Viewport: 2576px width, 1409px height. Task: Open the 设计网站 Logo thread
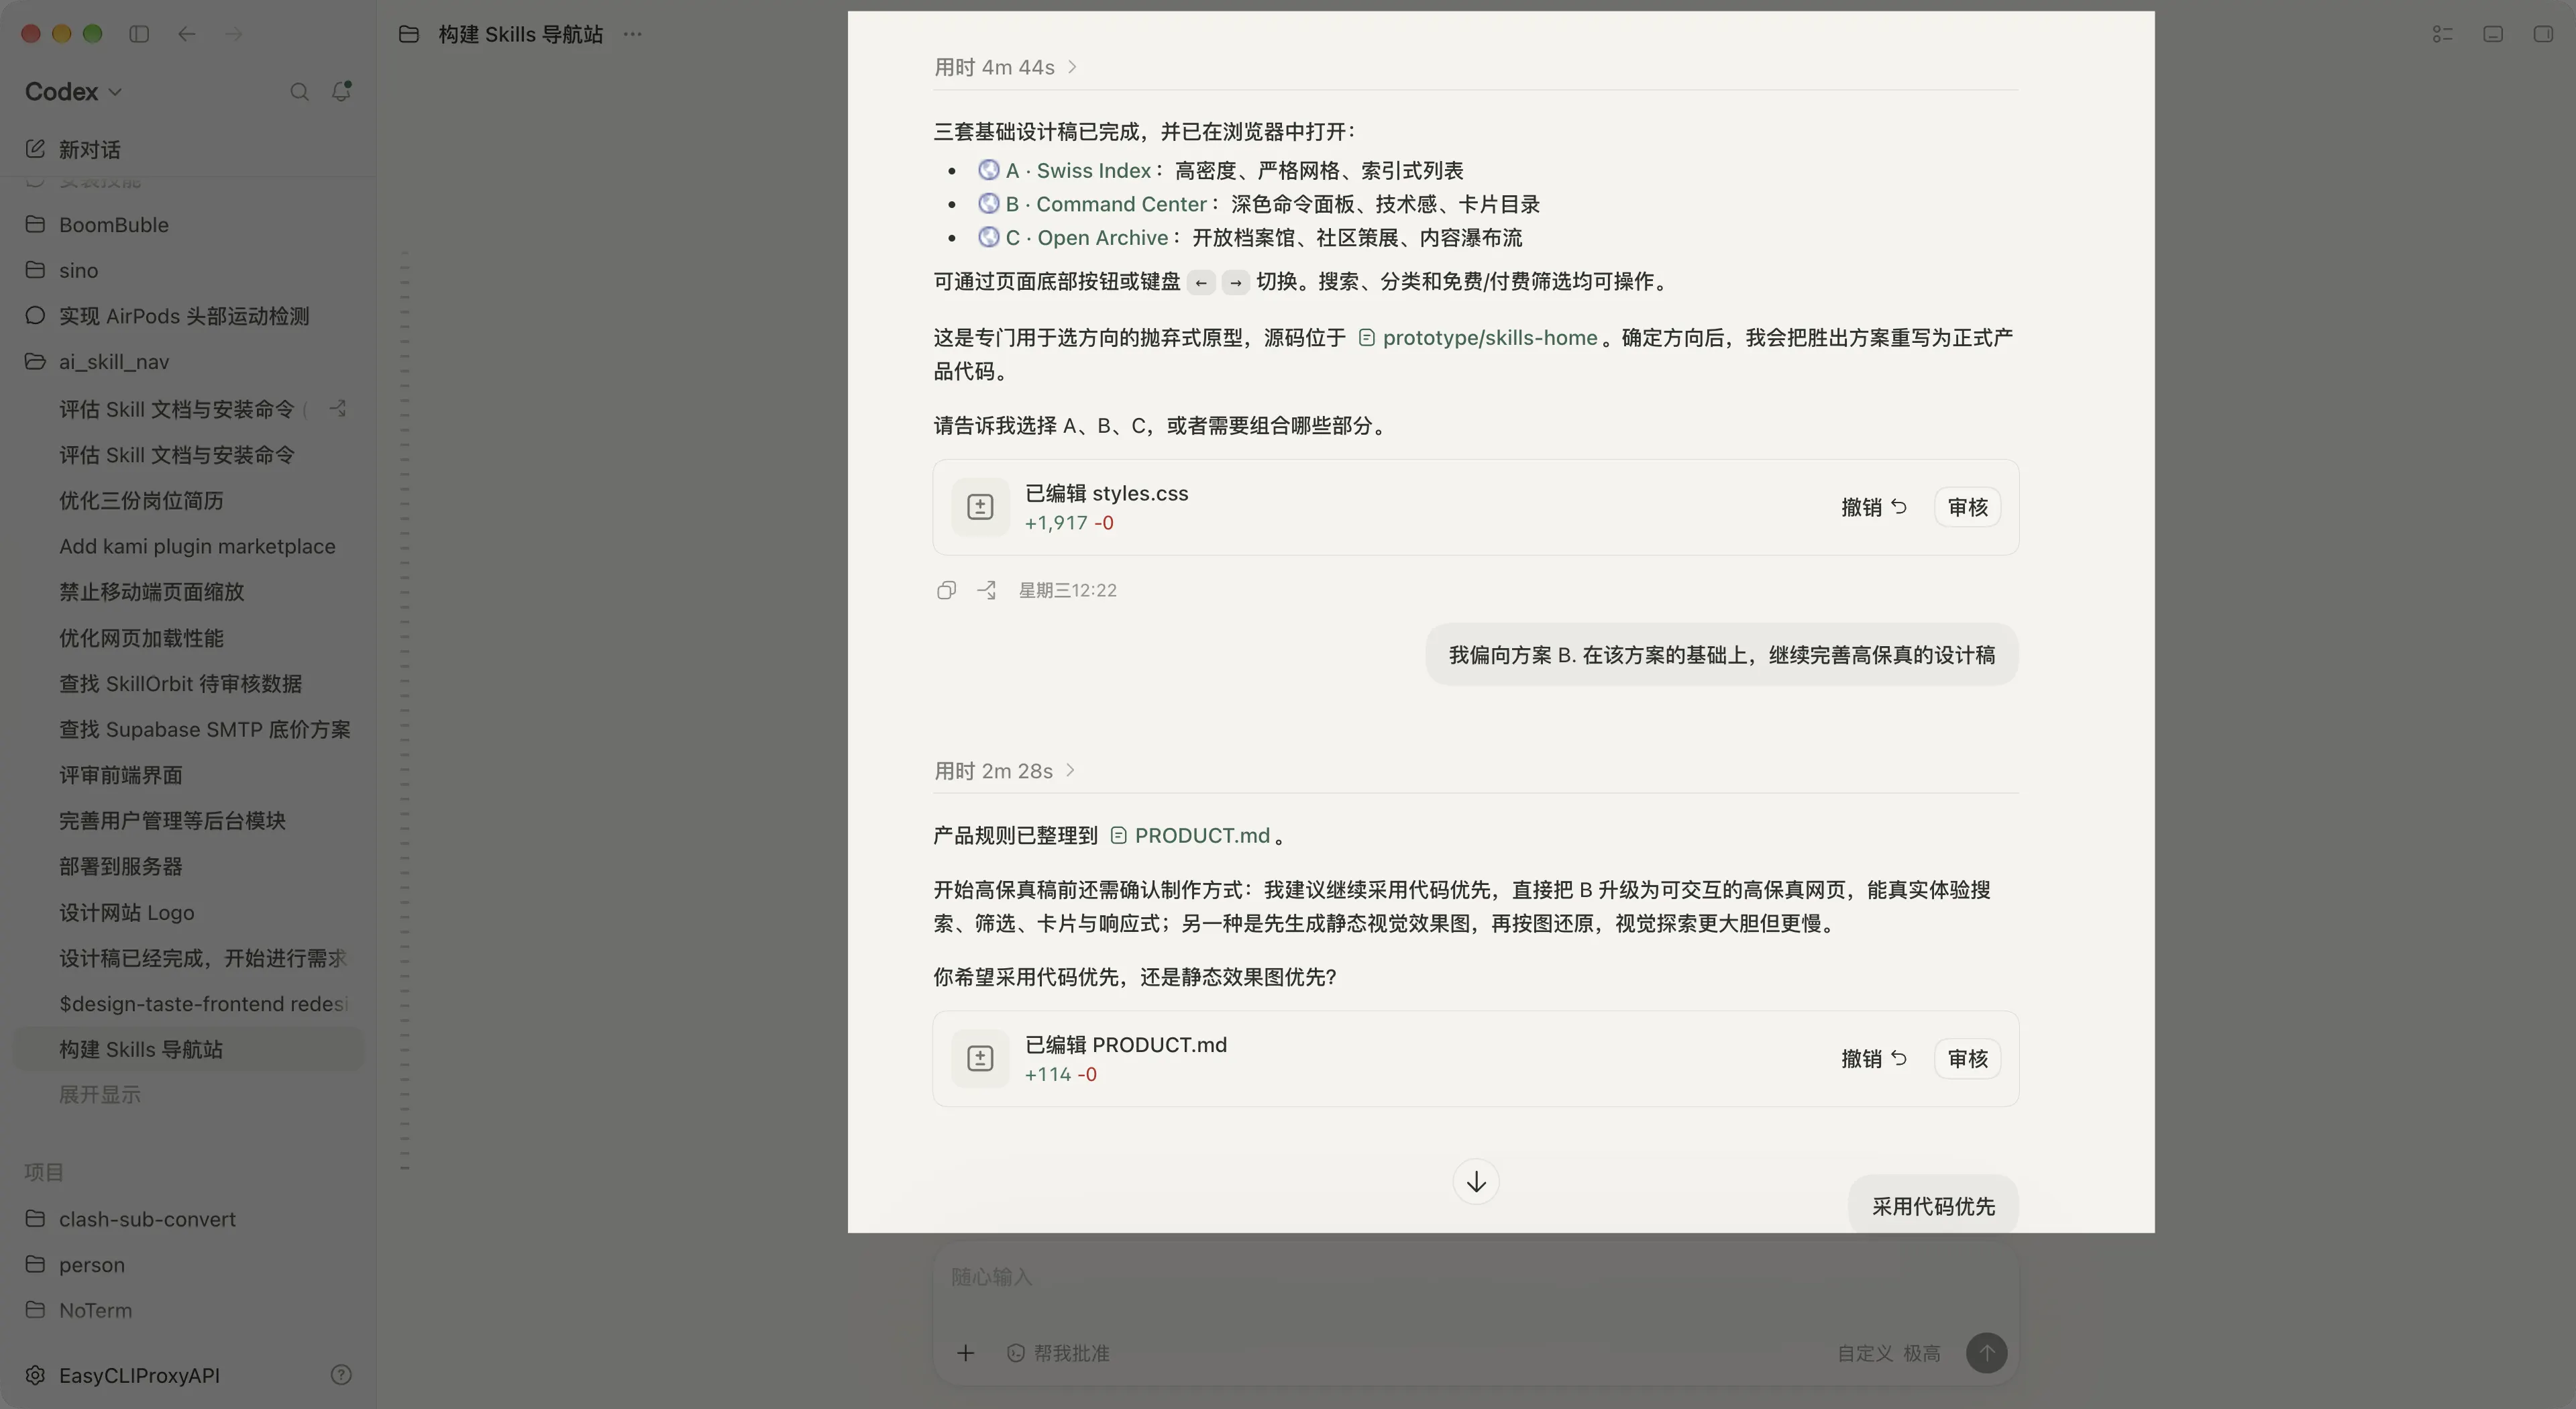[190, 912]
